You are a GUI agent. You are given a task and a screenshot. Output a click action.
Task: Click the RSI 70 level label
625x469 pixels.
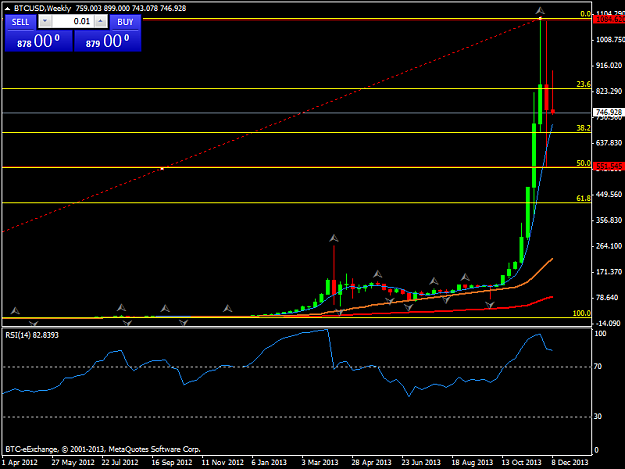tap(598, 366)
